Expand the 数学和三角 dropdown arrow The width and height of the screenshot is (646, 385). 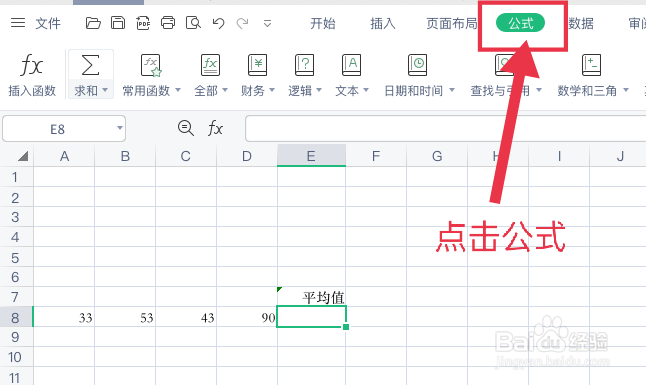point(626,90)
